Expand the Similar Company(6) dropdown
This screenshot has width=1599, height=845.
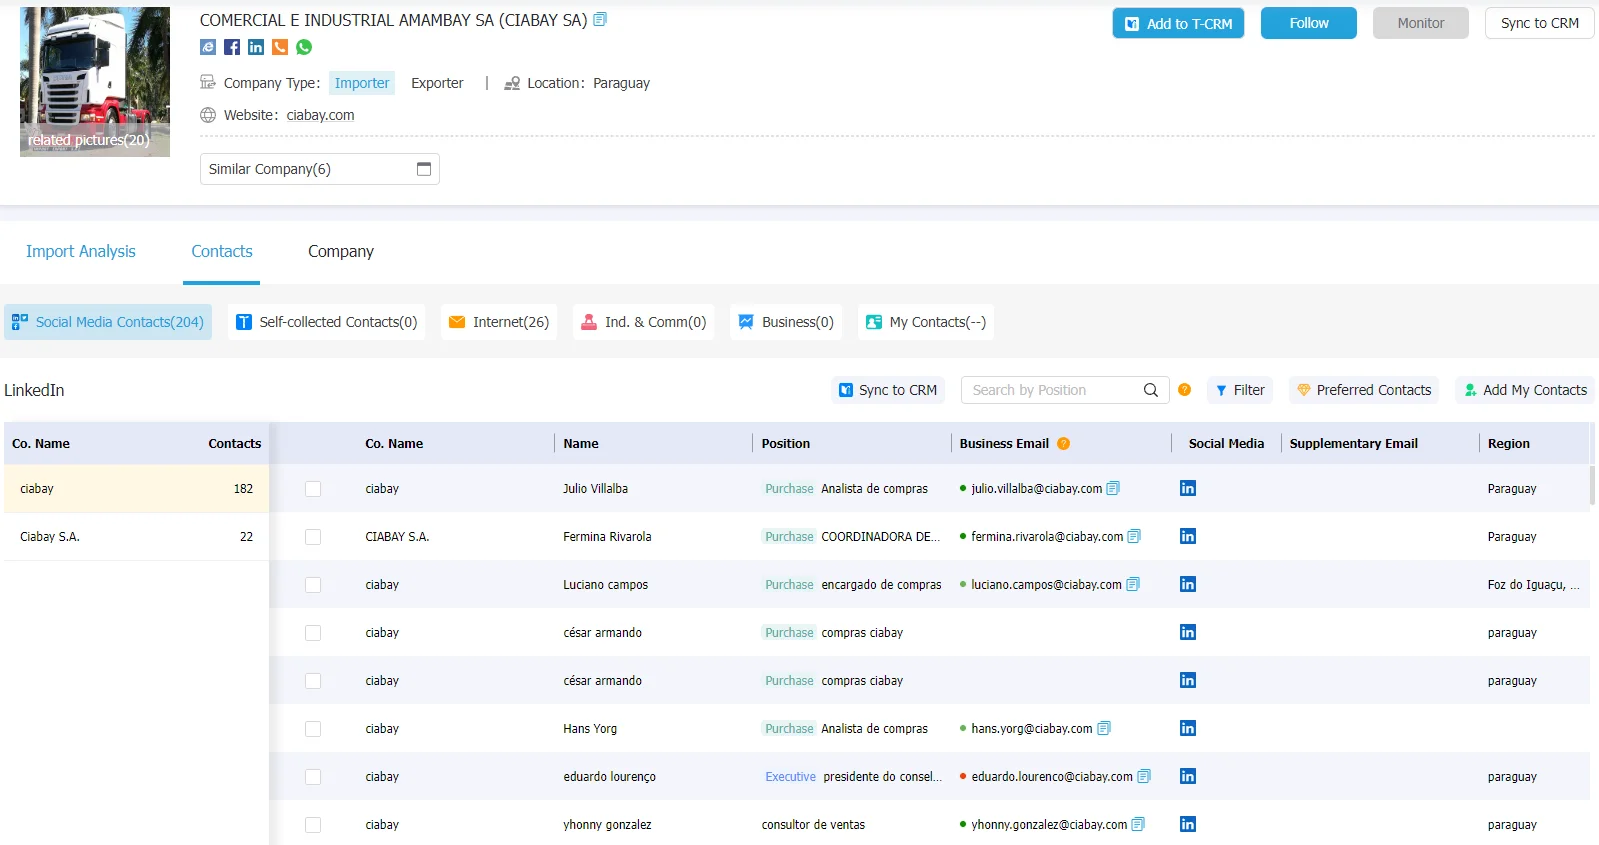tap(320, 169)
